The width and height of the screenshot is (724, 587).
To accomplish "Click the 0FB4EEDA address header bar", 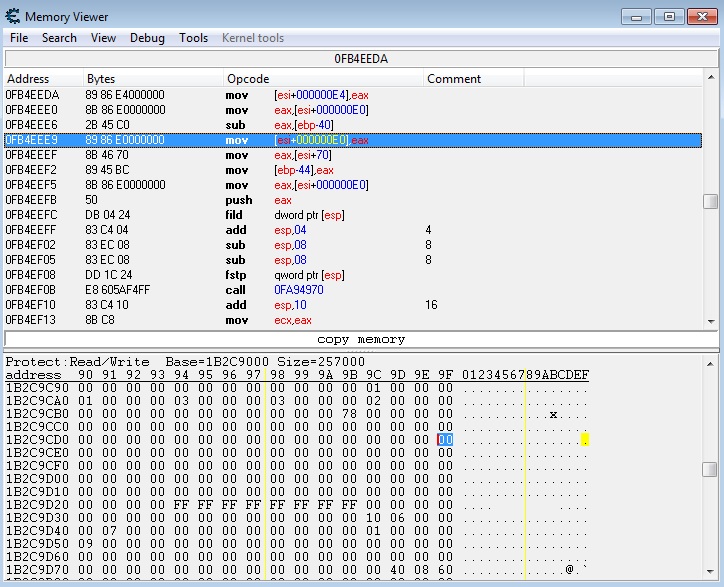I will coord(361,59).
